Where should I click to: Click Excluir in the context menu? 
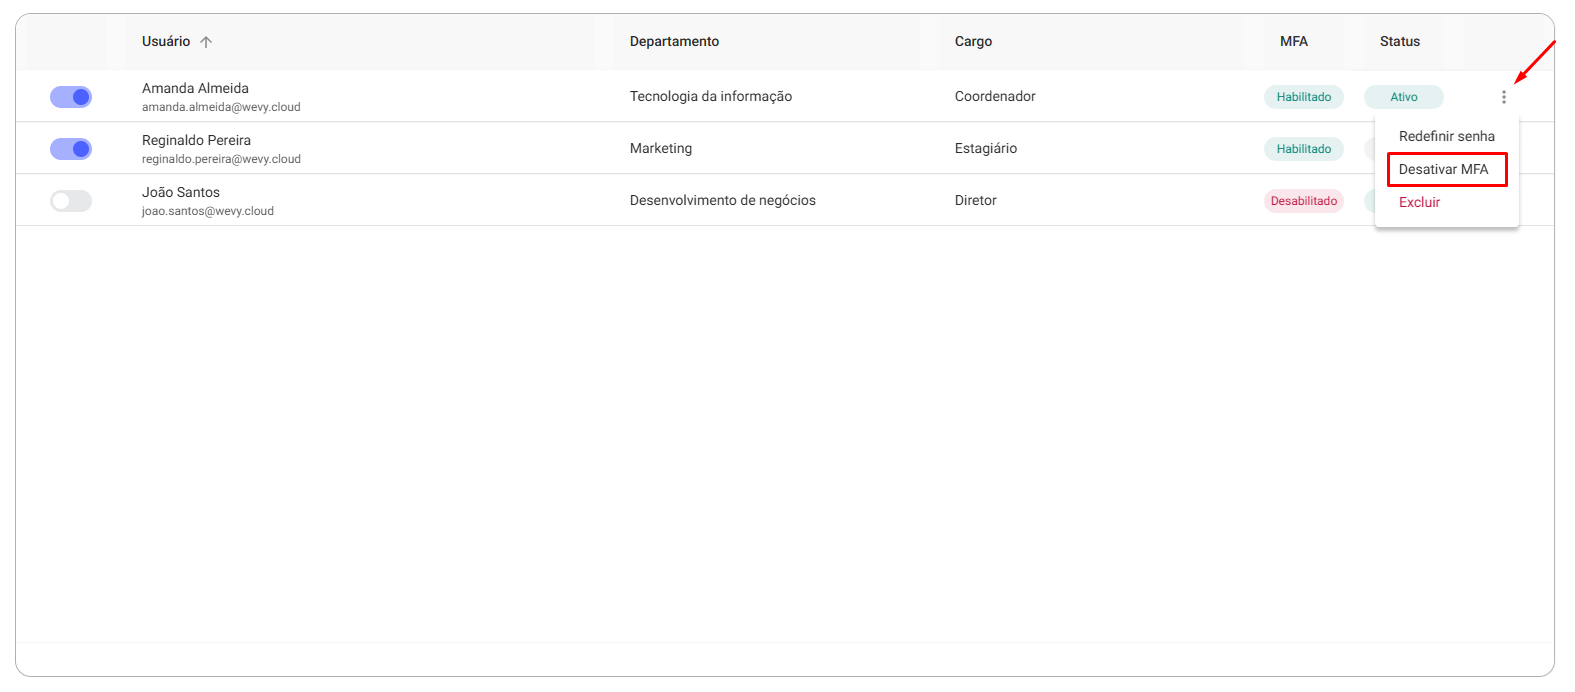click(x=1419, y=202)
